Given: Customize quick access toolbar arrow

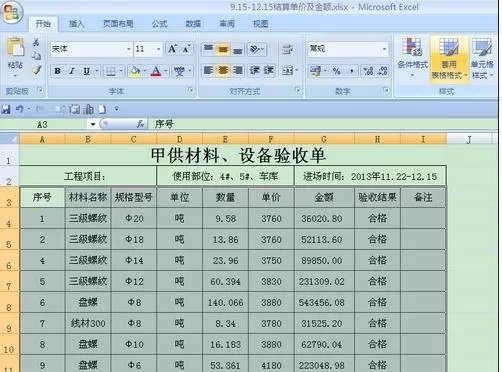Looking at the screenshot, I should point(116,109).
